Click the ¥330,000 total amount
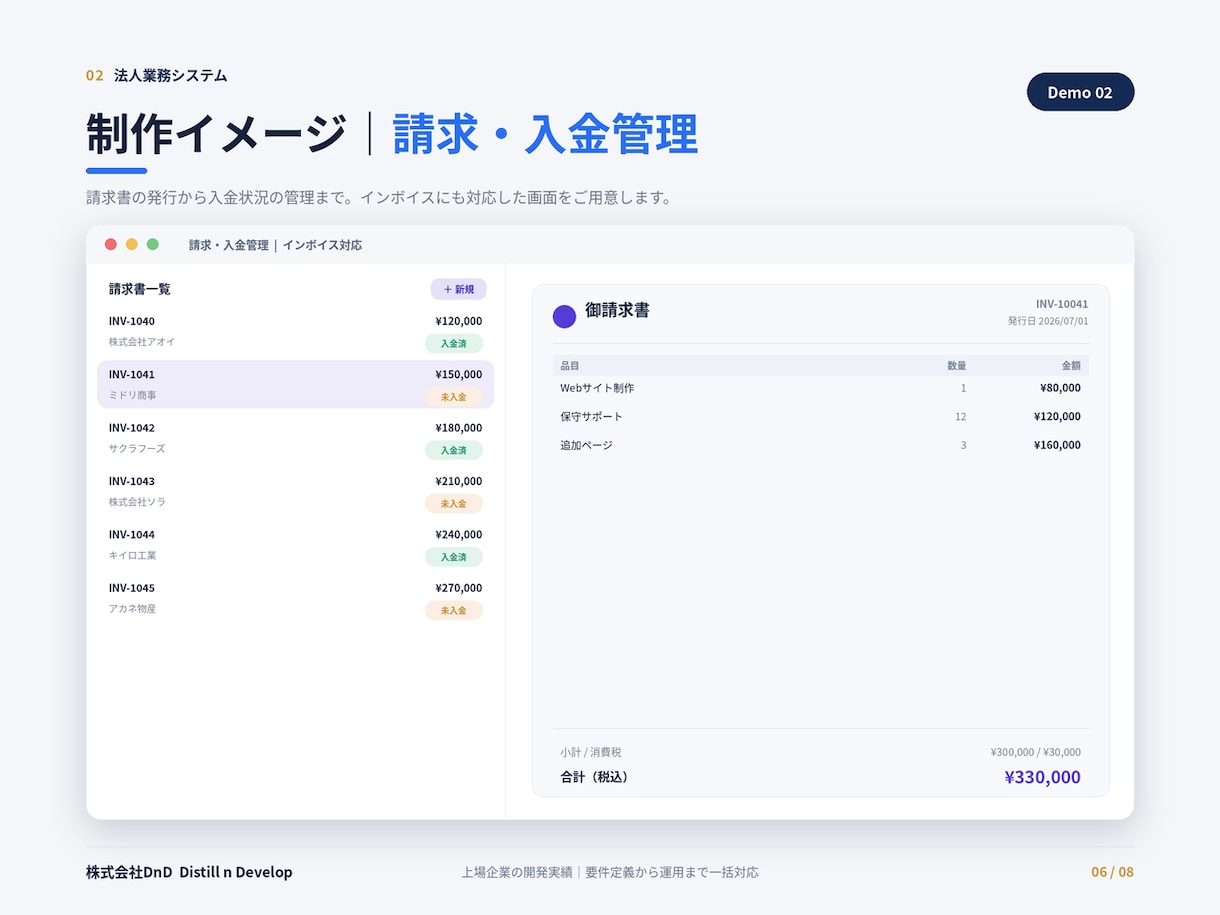 [1043, 777]
